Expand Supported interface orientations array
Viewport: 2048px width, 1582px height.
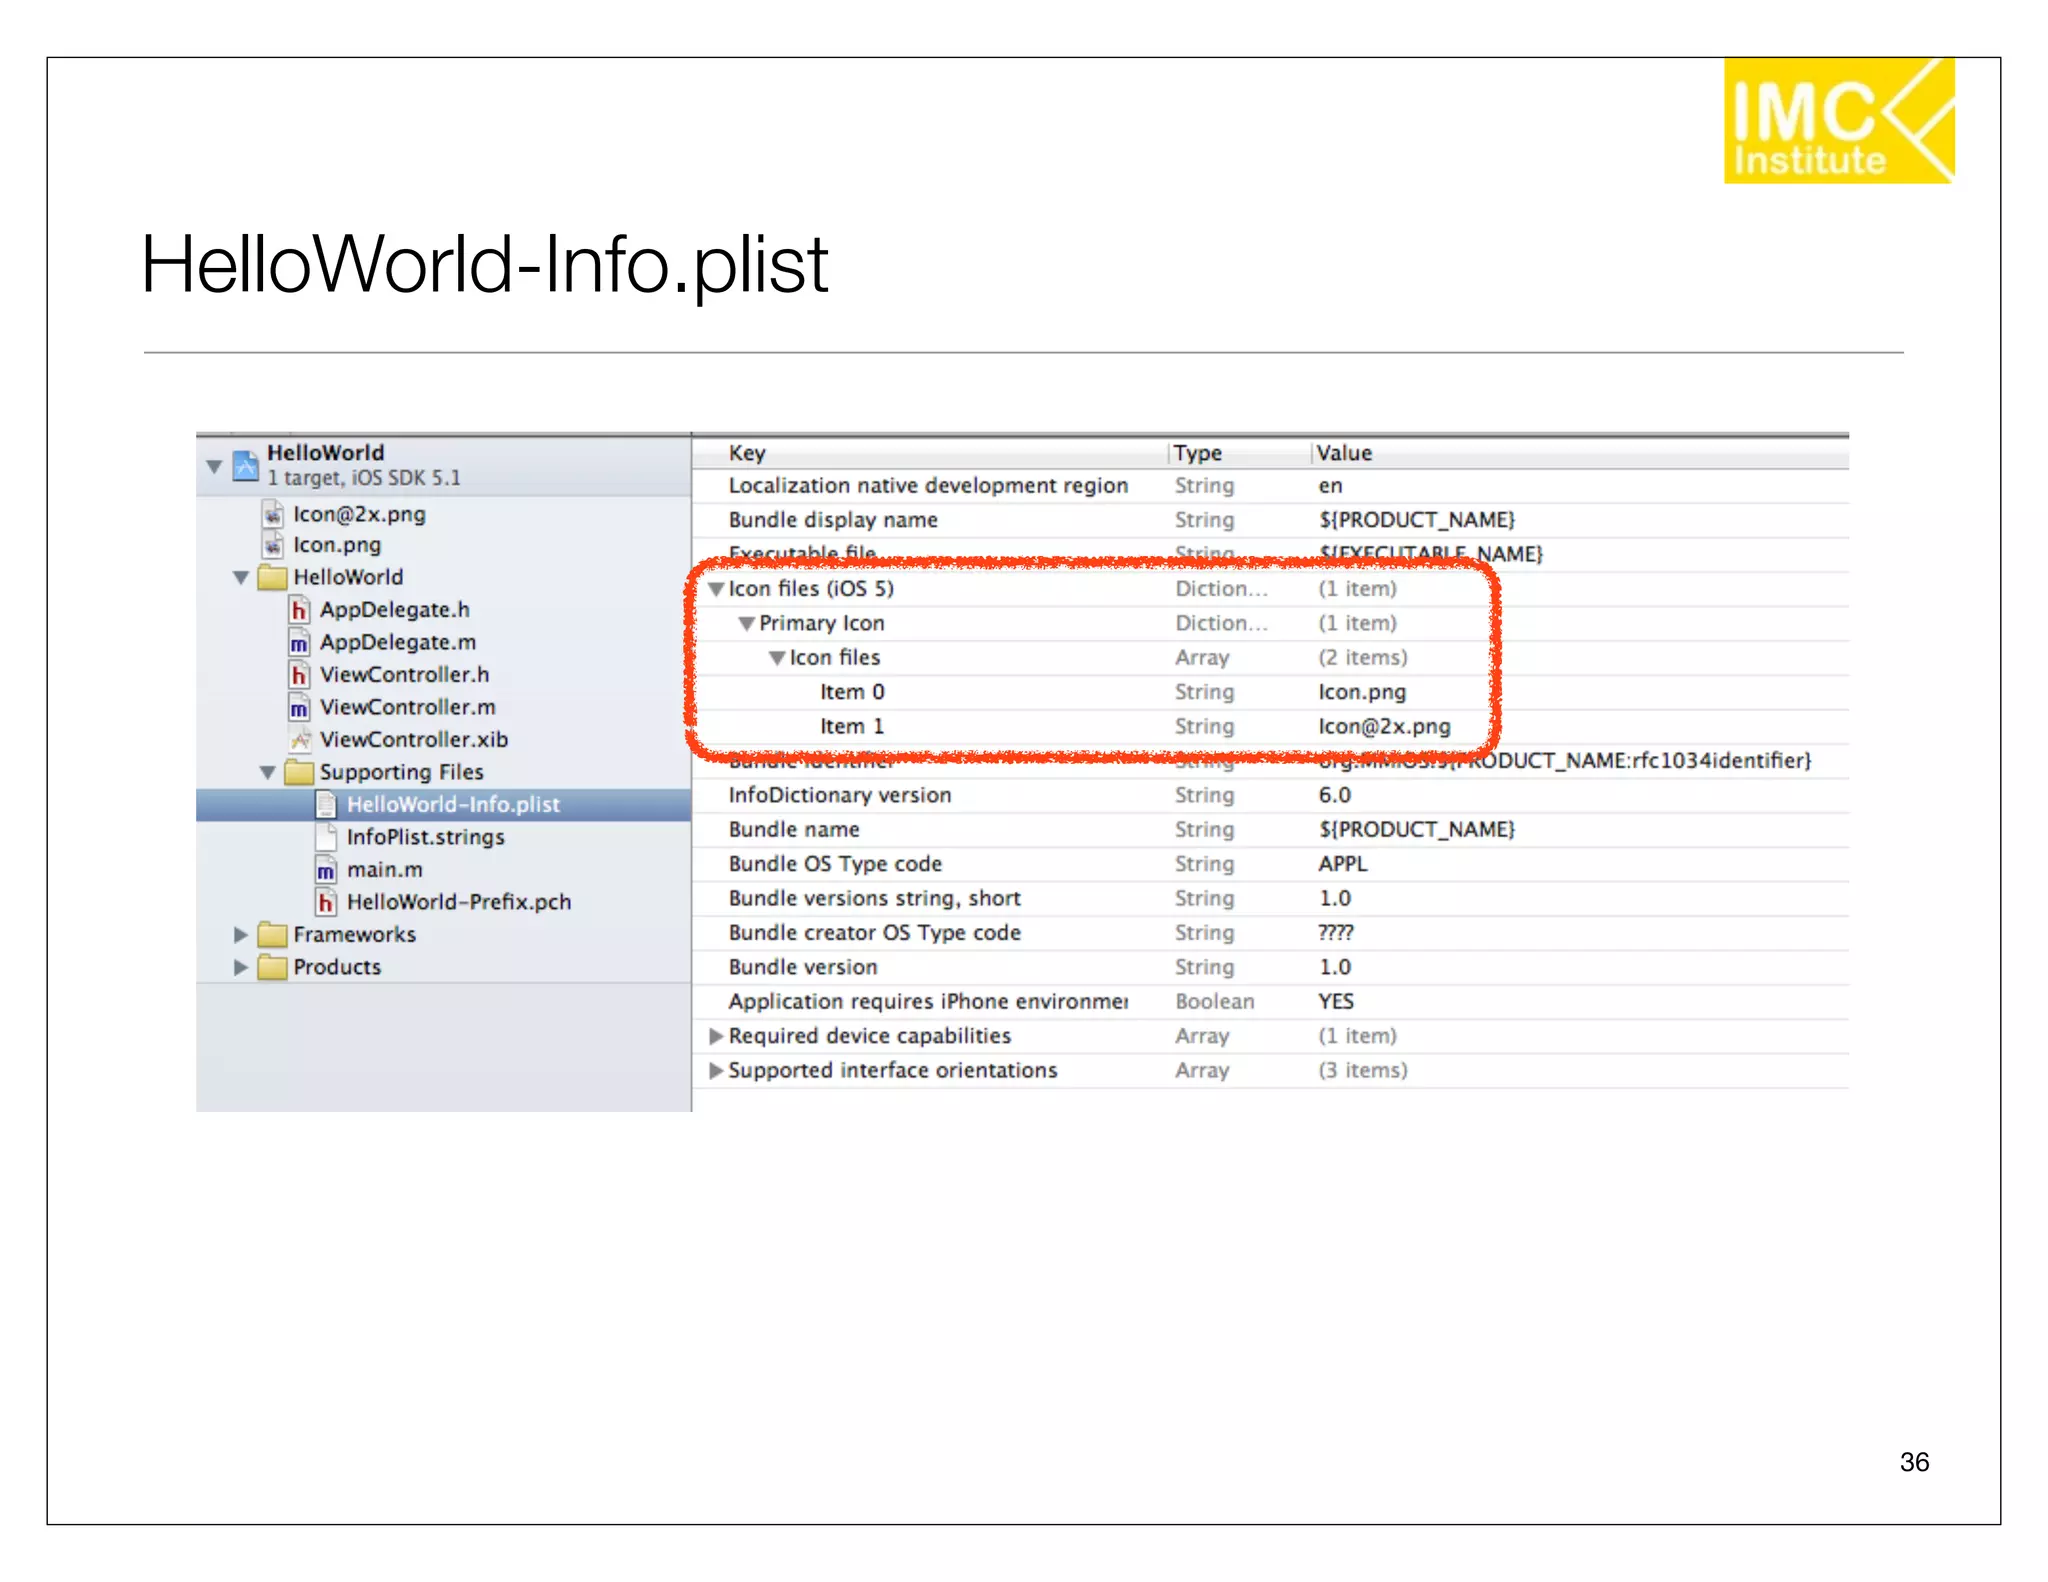pos(716,1070)
